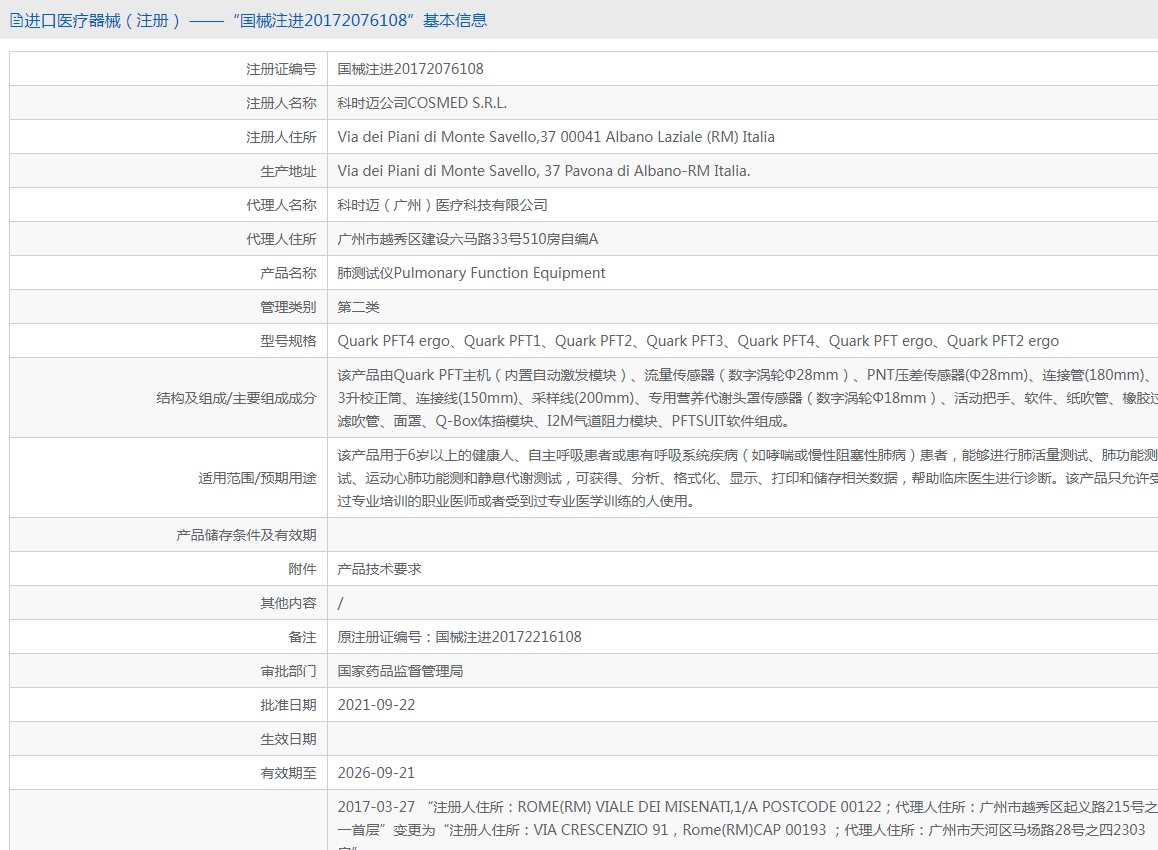1158x850 pixels.
Task: Click the page title ending in 基本信息
Action: pyautogui.click(x=256, y=21)
